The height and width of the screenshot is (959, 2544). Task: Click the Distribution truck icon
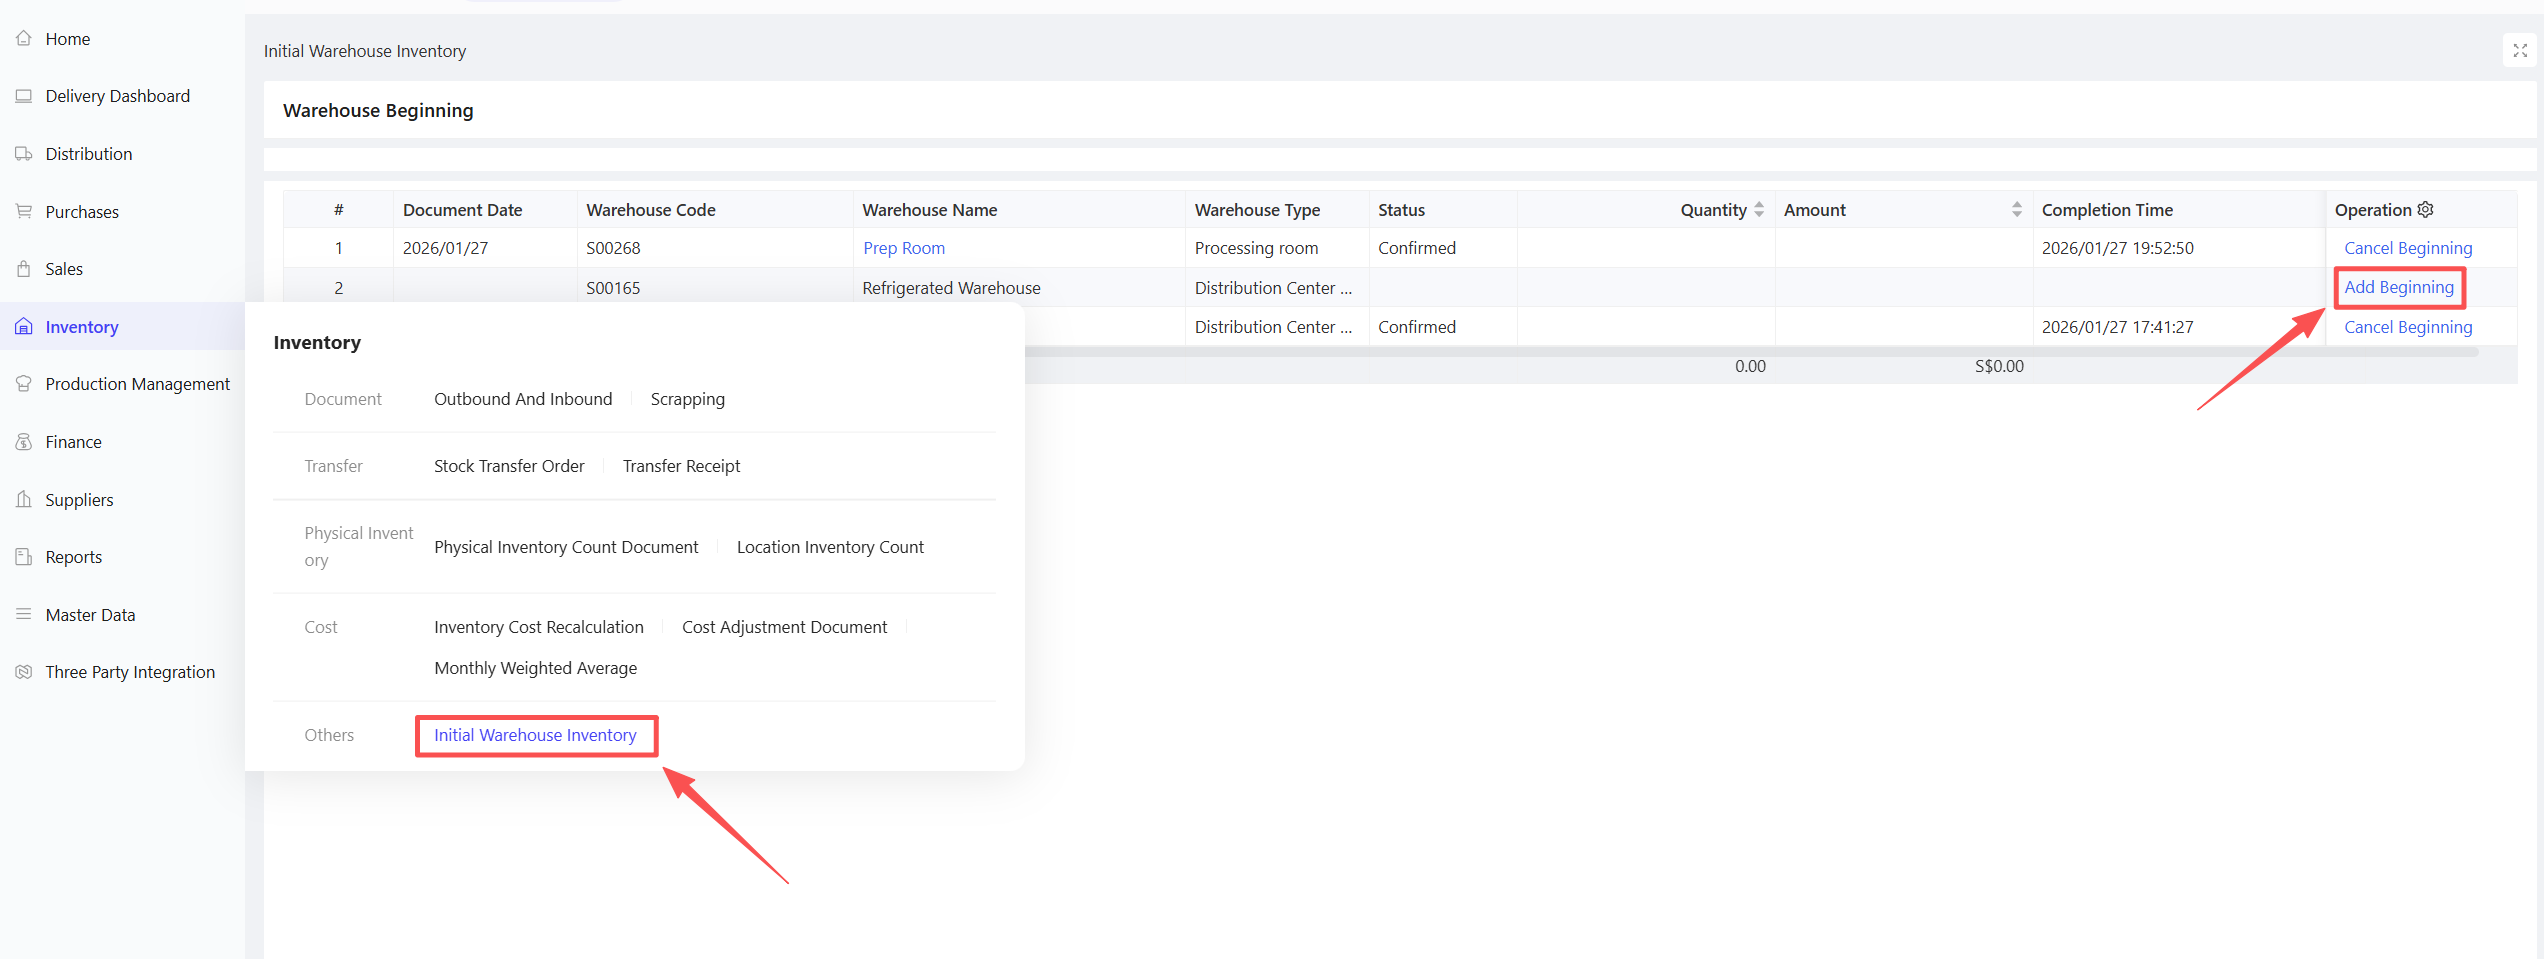[24, 154]
